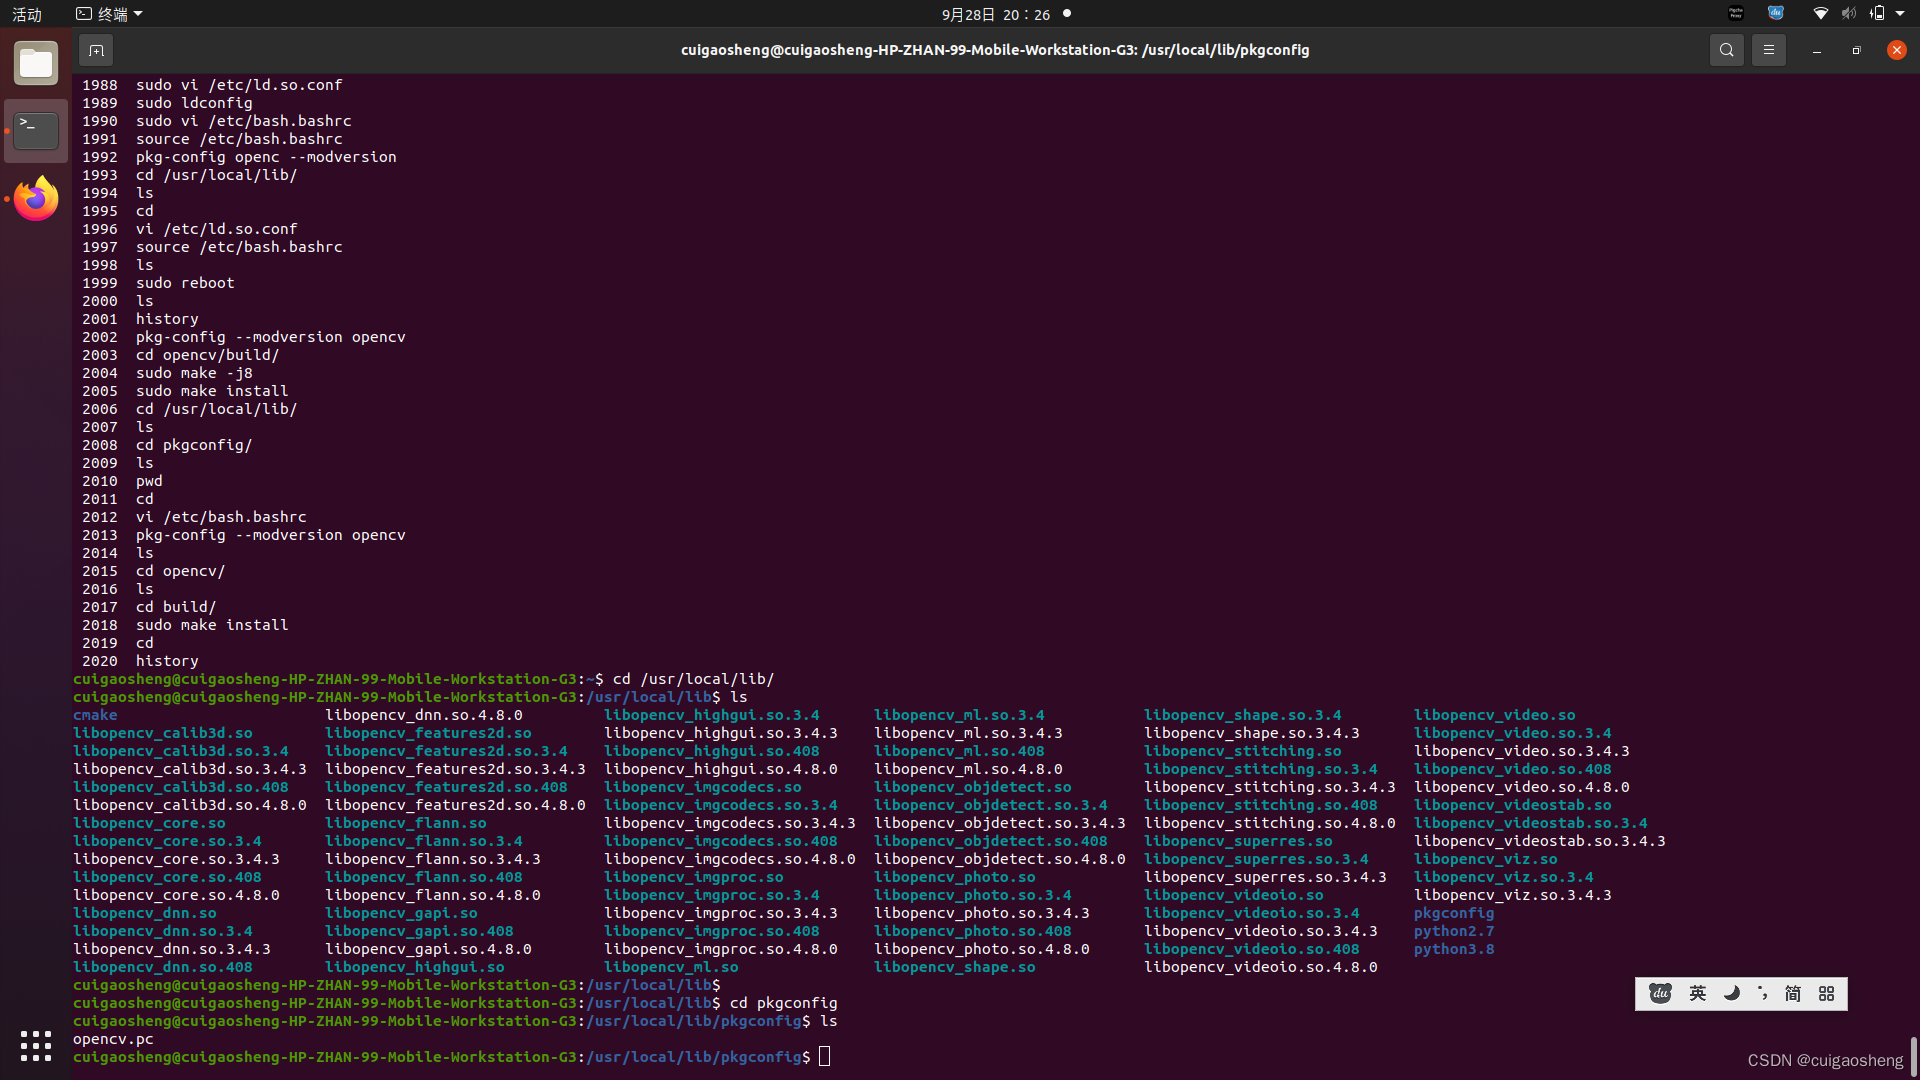
Task: Click the Pigcha Proxy tray icon
Action: point(1736,13)
